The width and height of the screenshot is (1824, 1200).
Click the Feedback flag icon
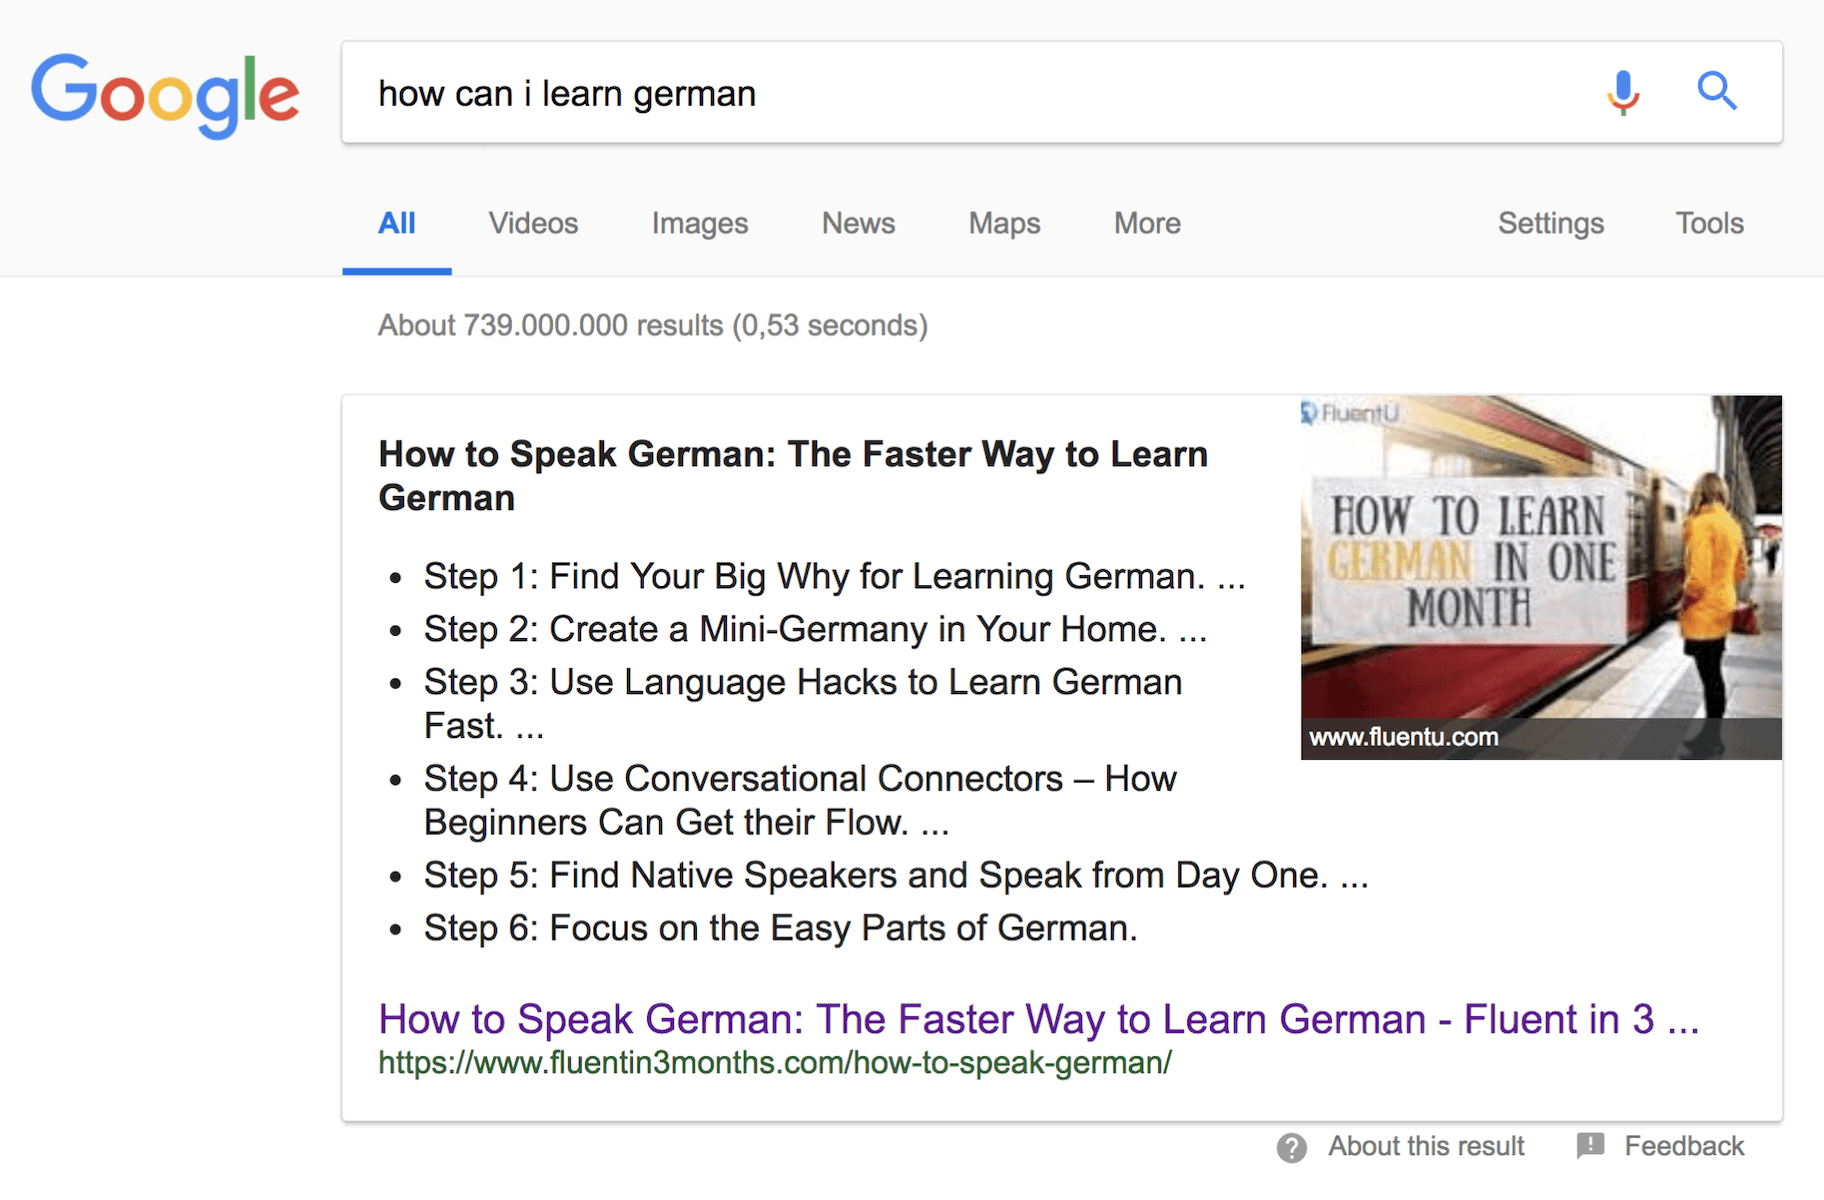click(1590, 1146)
